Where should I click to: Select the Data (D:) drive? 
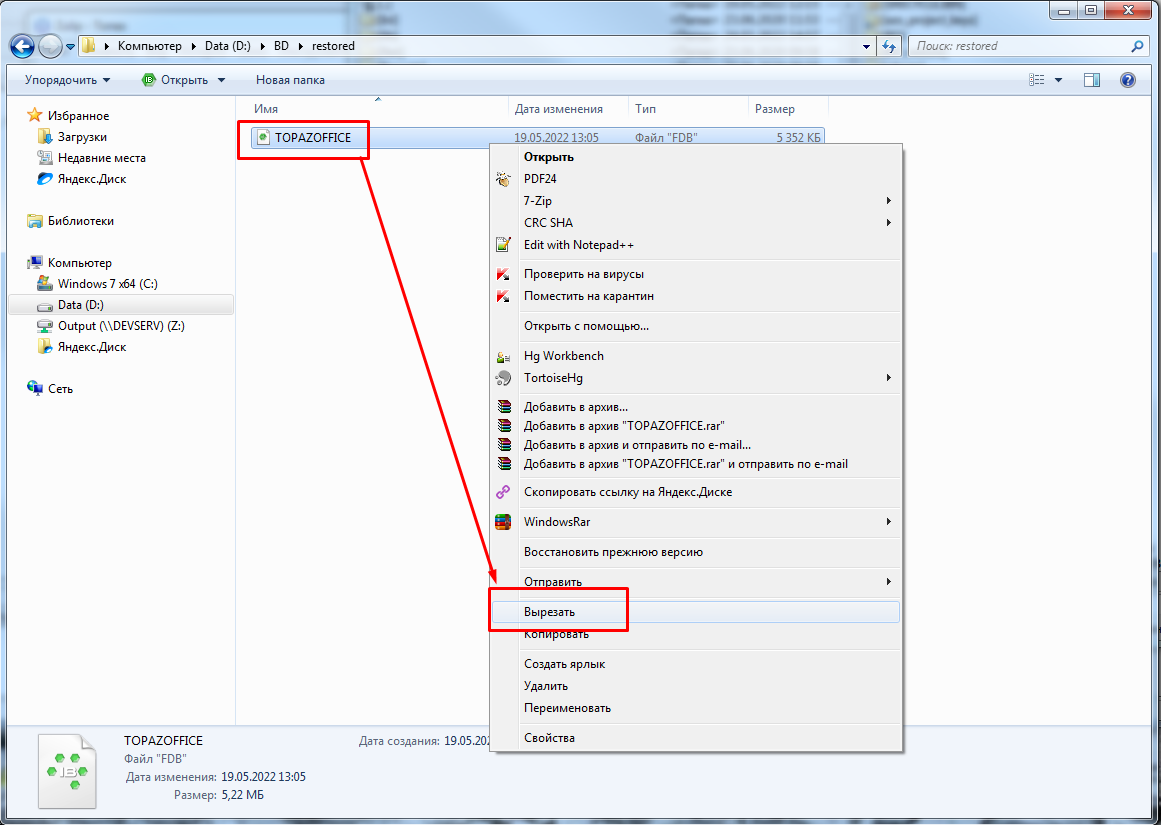coord(121,305)
